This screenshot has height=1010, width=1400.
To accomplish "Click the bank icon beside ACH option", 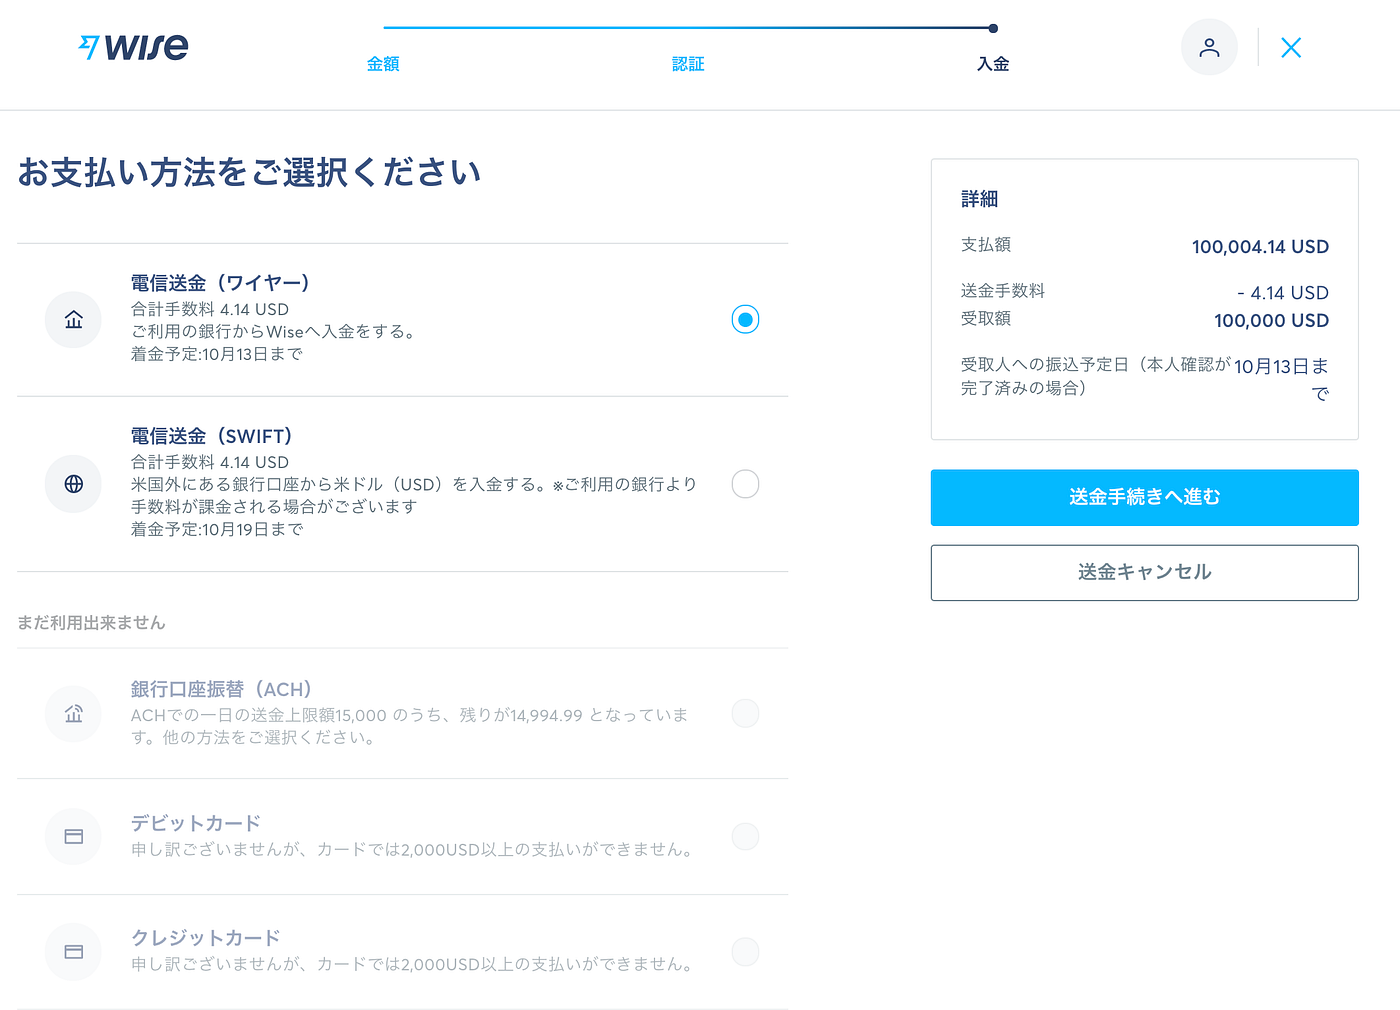I will click(73, 714).
